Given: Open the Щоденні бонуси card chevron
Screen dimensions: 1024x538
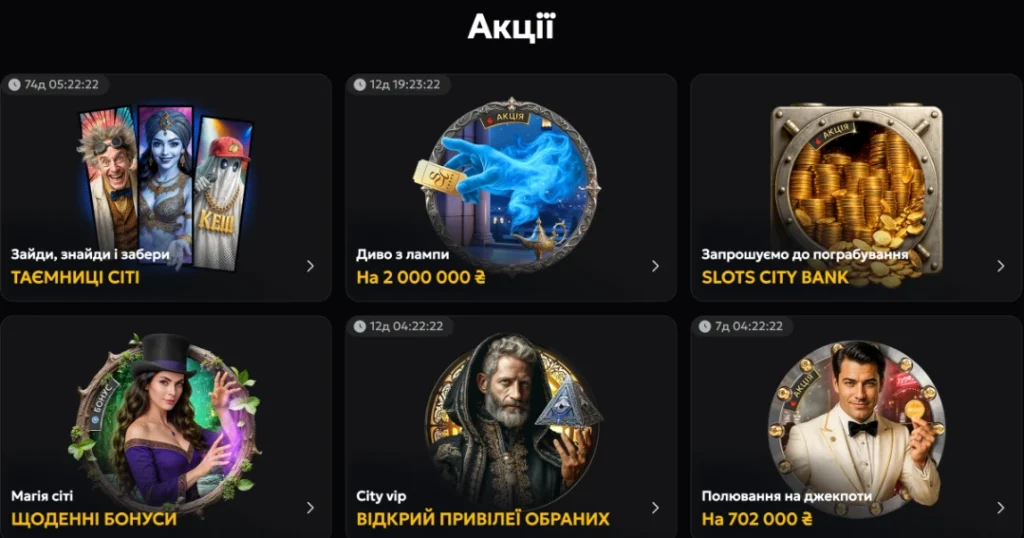Looking at the screenshot, I should 310,507.
